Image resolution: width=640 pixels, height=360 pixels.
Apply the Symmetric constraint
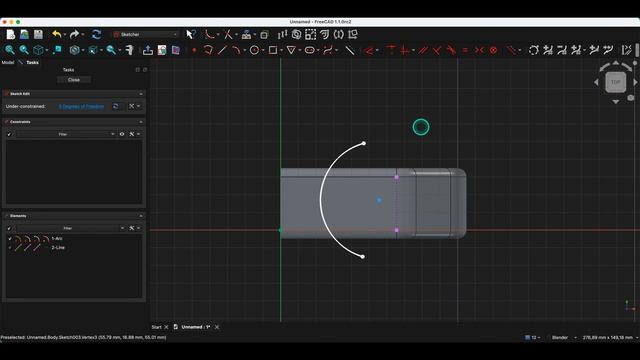click(479, 50)
